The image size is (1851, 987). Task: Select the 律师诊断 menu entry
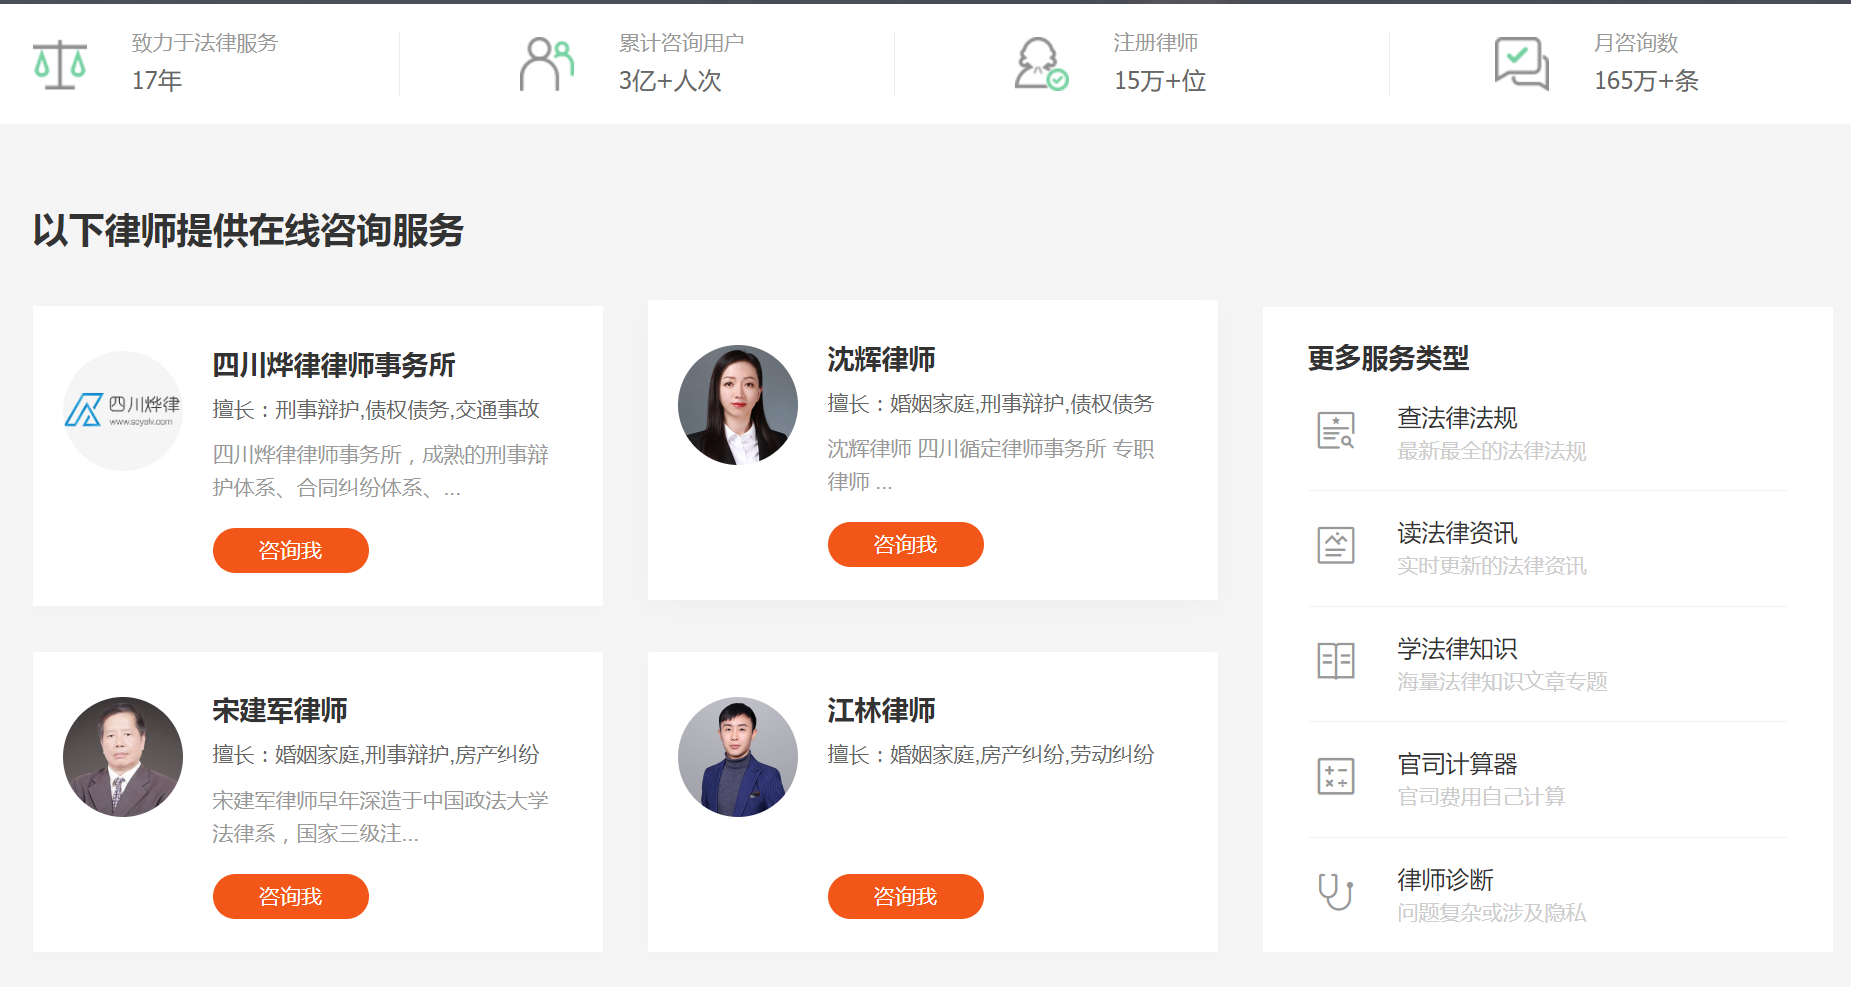click(x=1445, y=880)
